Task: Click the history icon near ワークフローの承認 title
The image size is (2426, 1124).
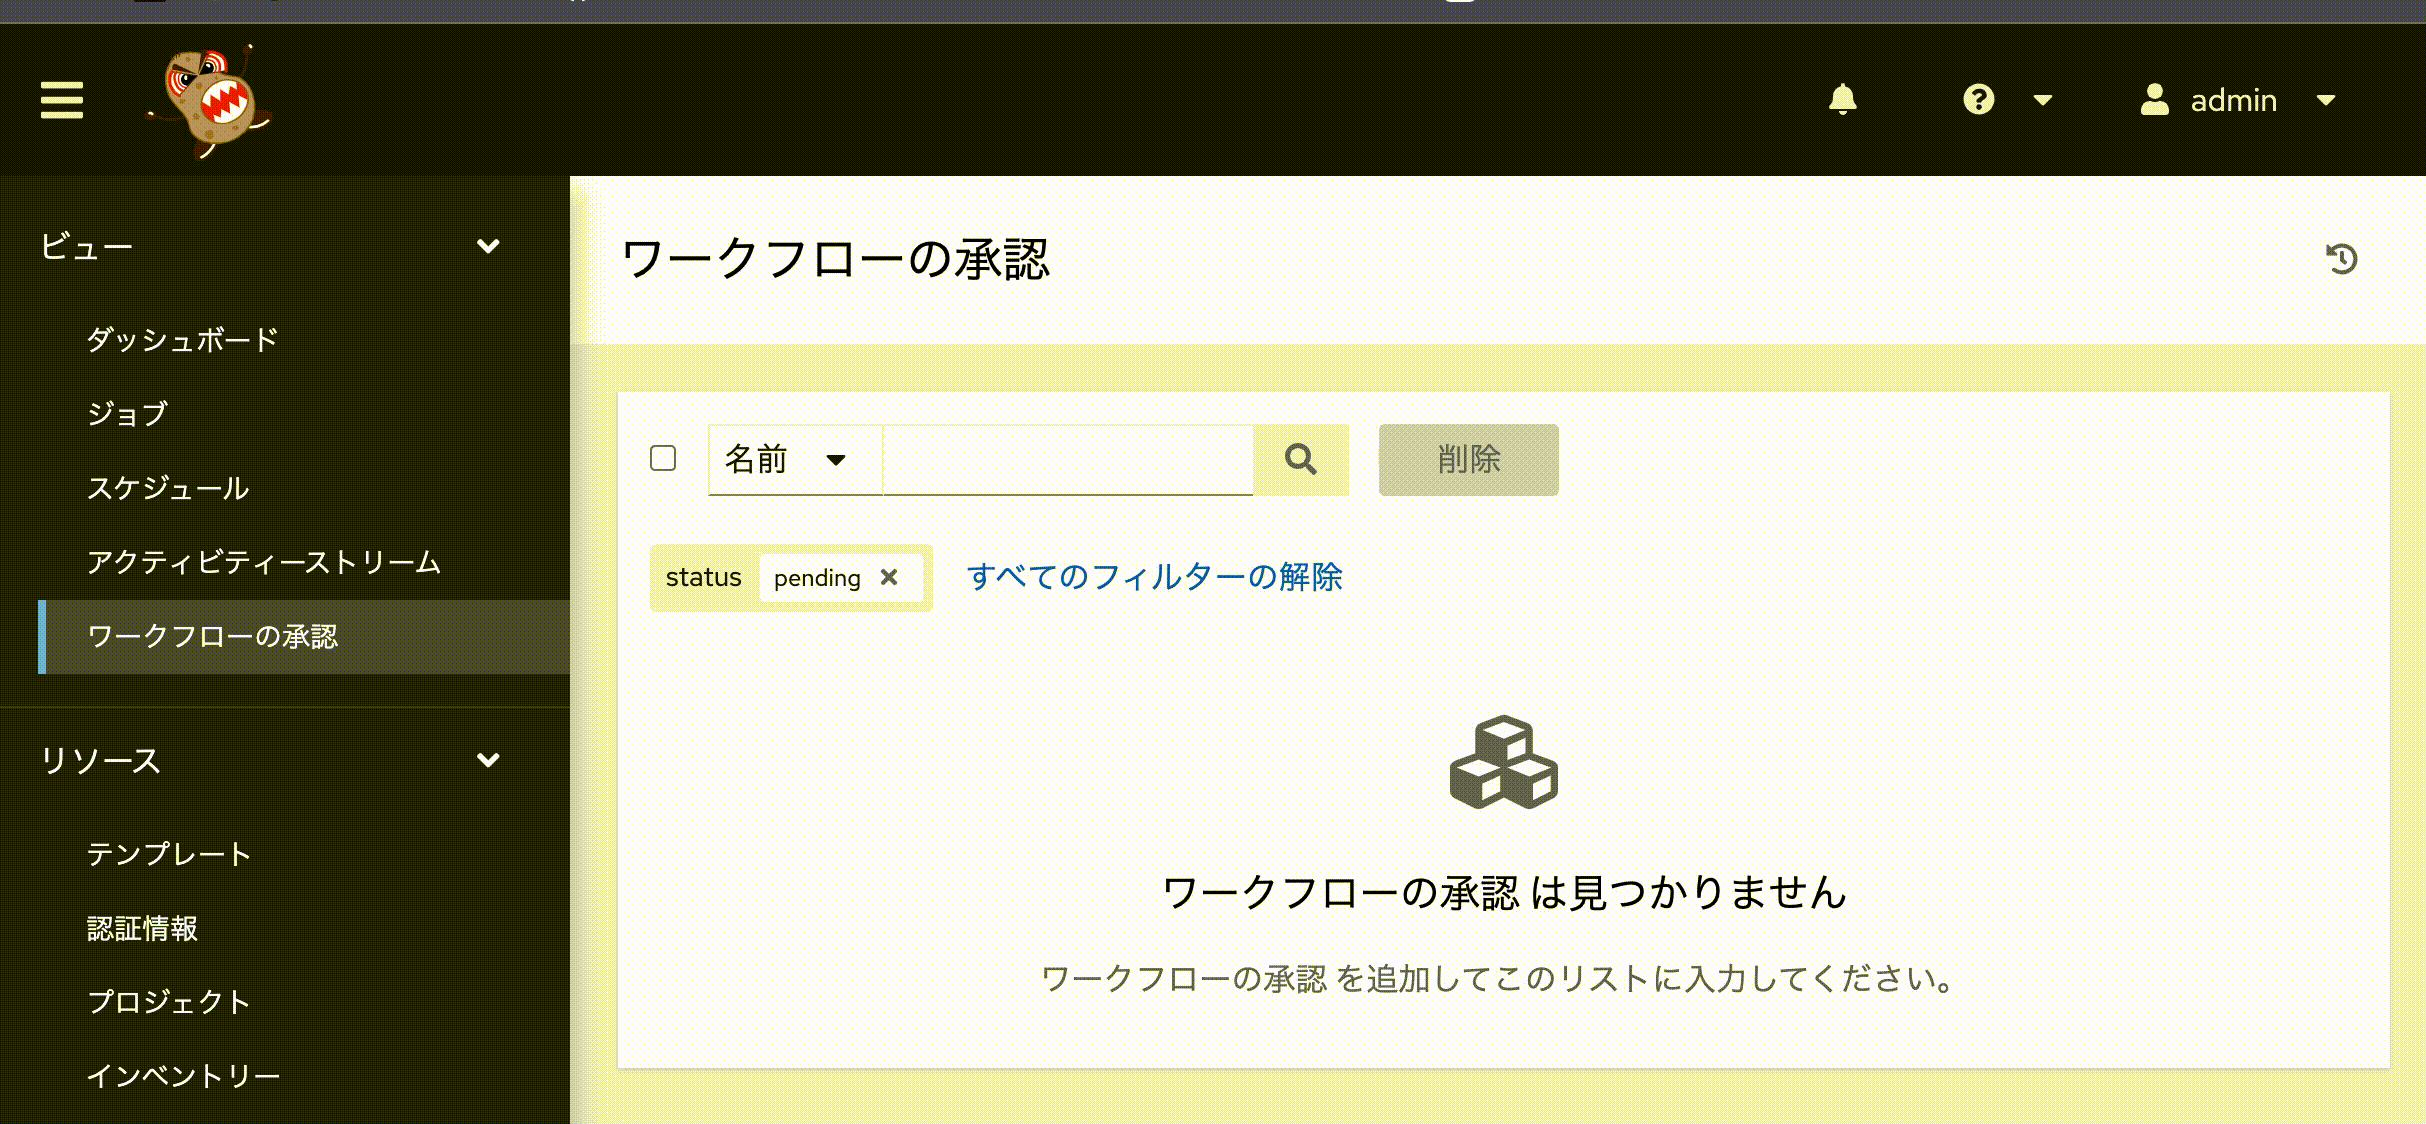Action: pyautogui.click(x=2343, y=259)
